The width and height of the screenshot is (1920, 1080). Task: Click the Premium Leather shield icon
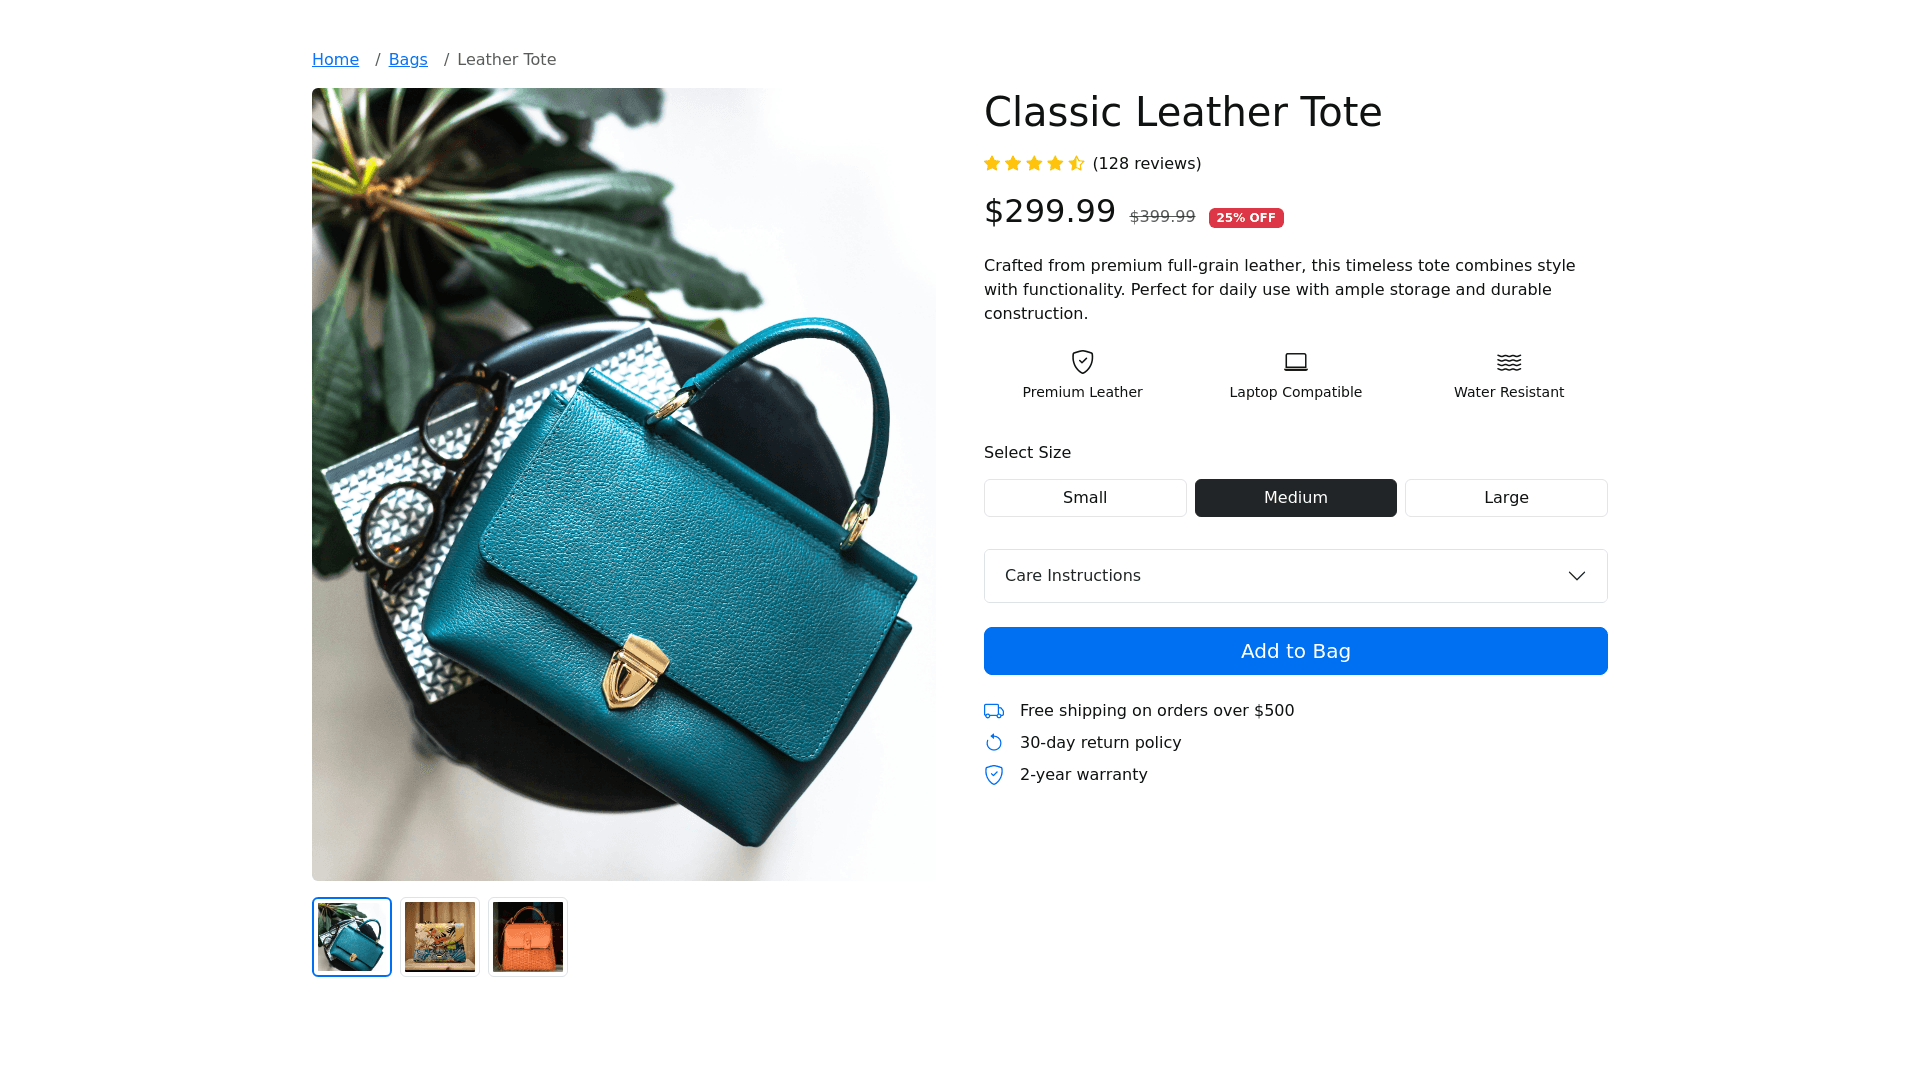click(x=1082, y=362)
